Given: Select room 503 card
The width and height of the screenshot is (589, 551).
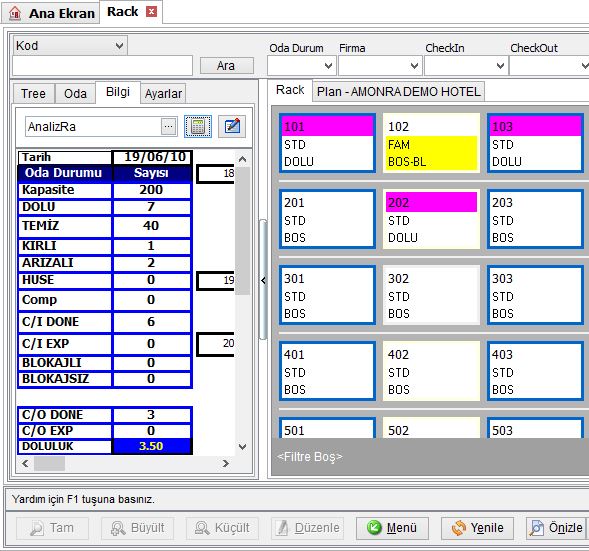Looking at the screenshot, I should (x=535, y=428).
